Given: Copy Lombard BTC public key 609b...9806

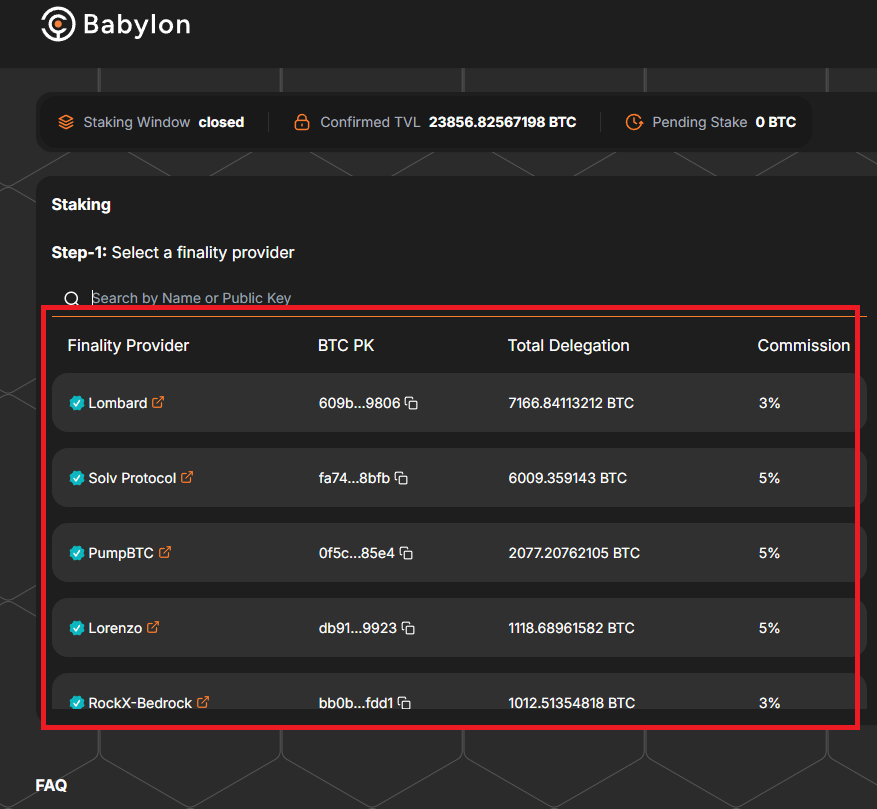Looking at the screenshot, I should [411, 403].
